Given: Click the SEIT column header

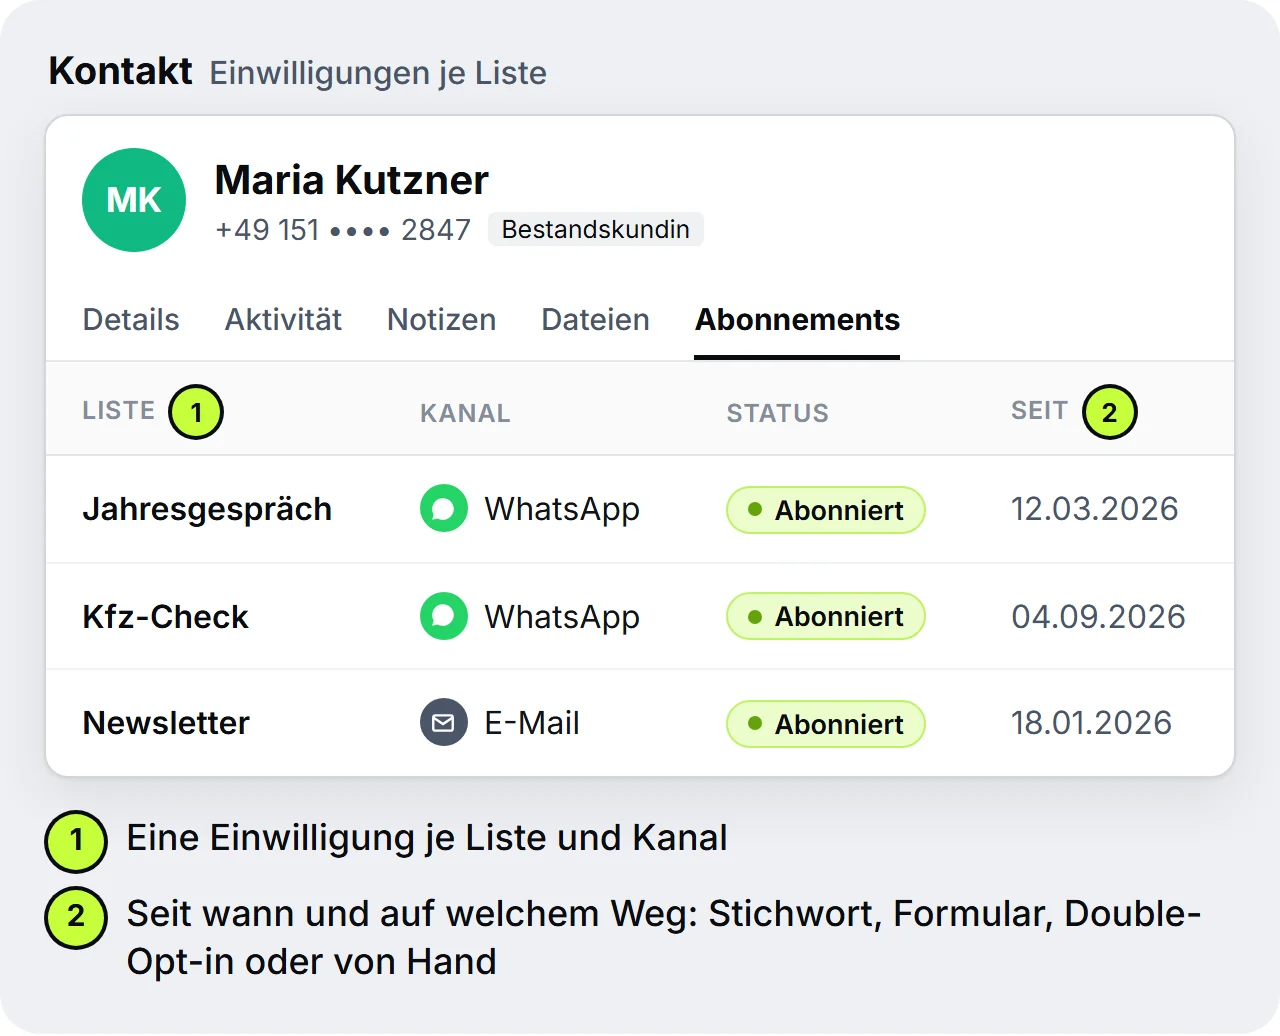Looking at the screenshot, I should point(1039,411).
